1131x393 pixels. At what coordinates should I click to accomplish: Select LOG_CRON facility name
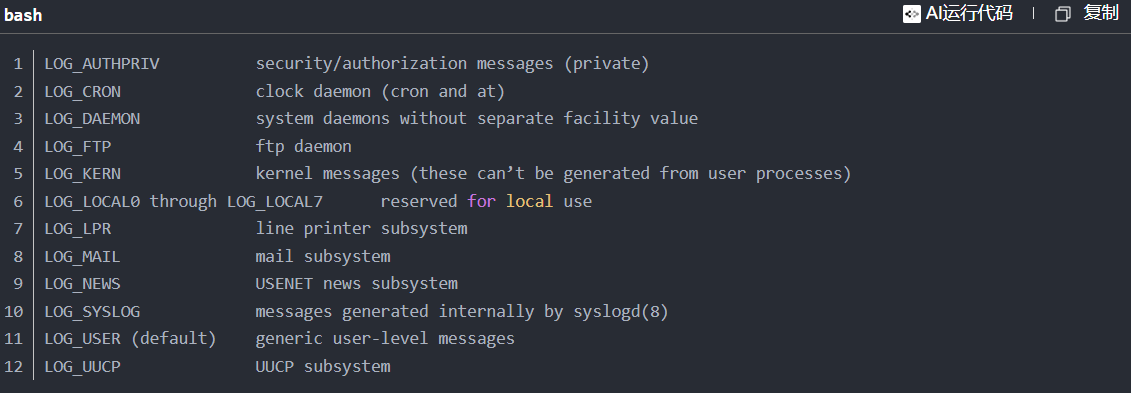[x=83, y=92]
